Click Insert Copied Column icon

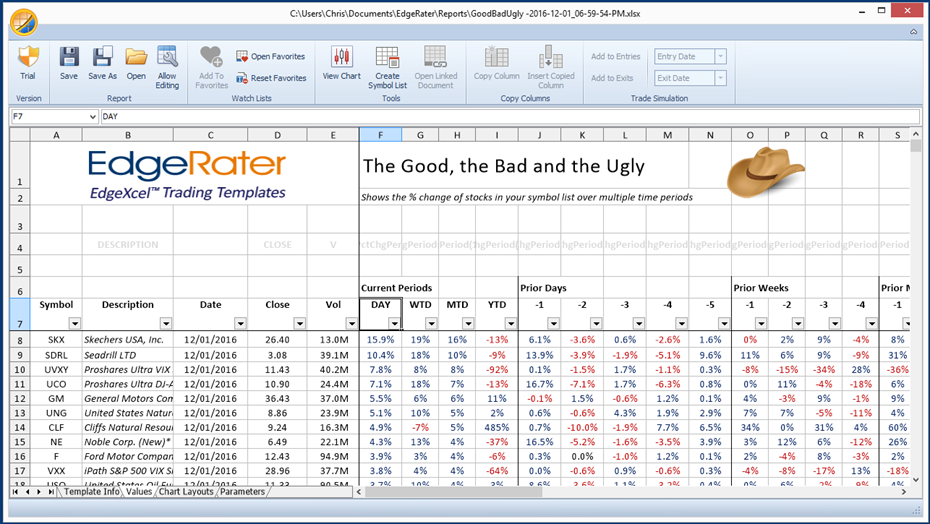click(x=550, y=58)
